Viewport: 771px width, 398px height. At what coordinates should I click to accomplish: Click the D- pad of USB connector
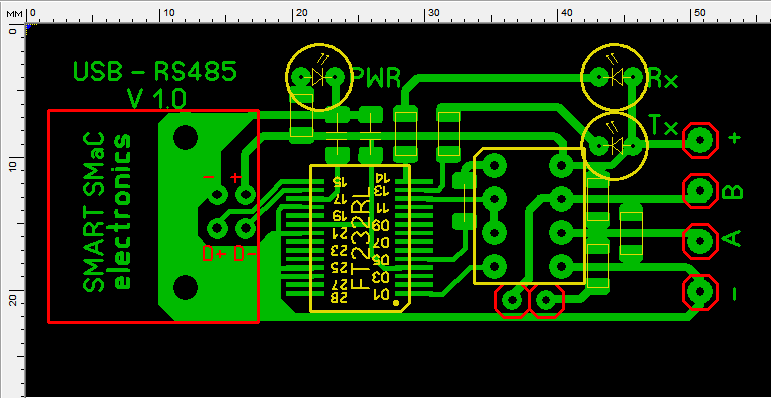pyautogui.click(x=245, y=228)
